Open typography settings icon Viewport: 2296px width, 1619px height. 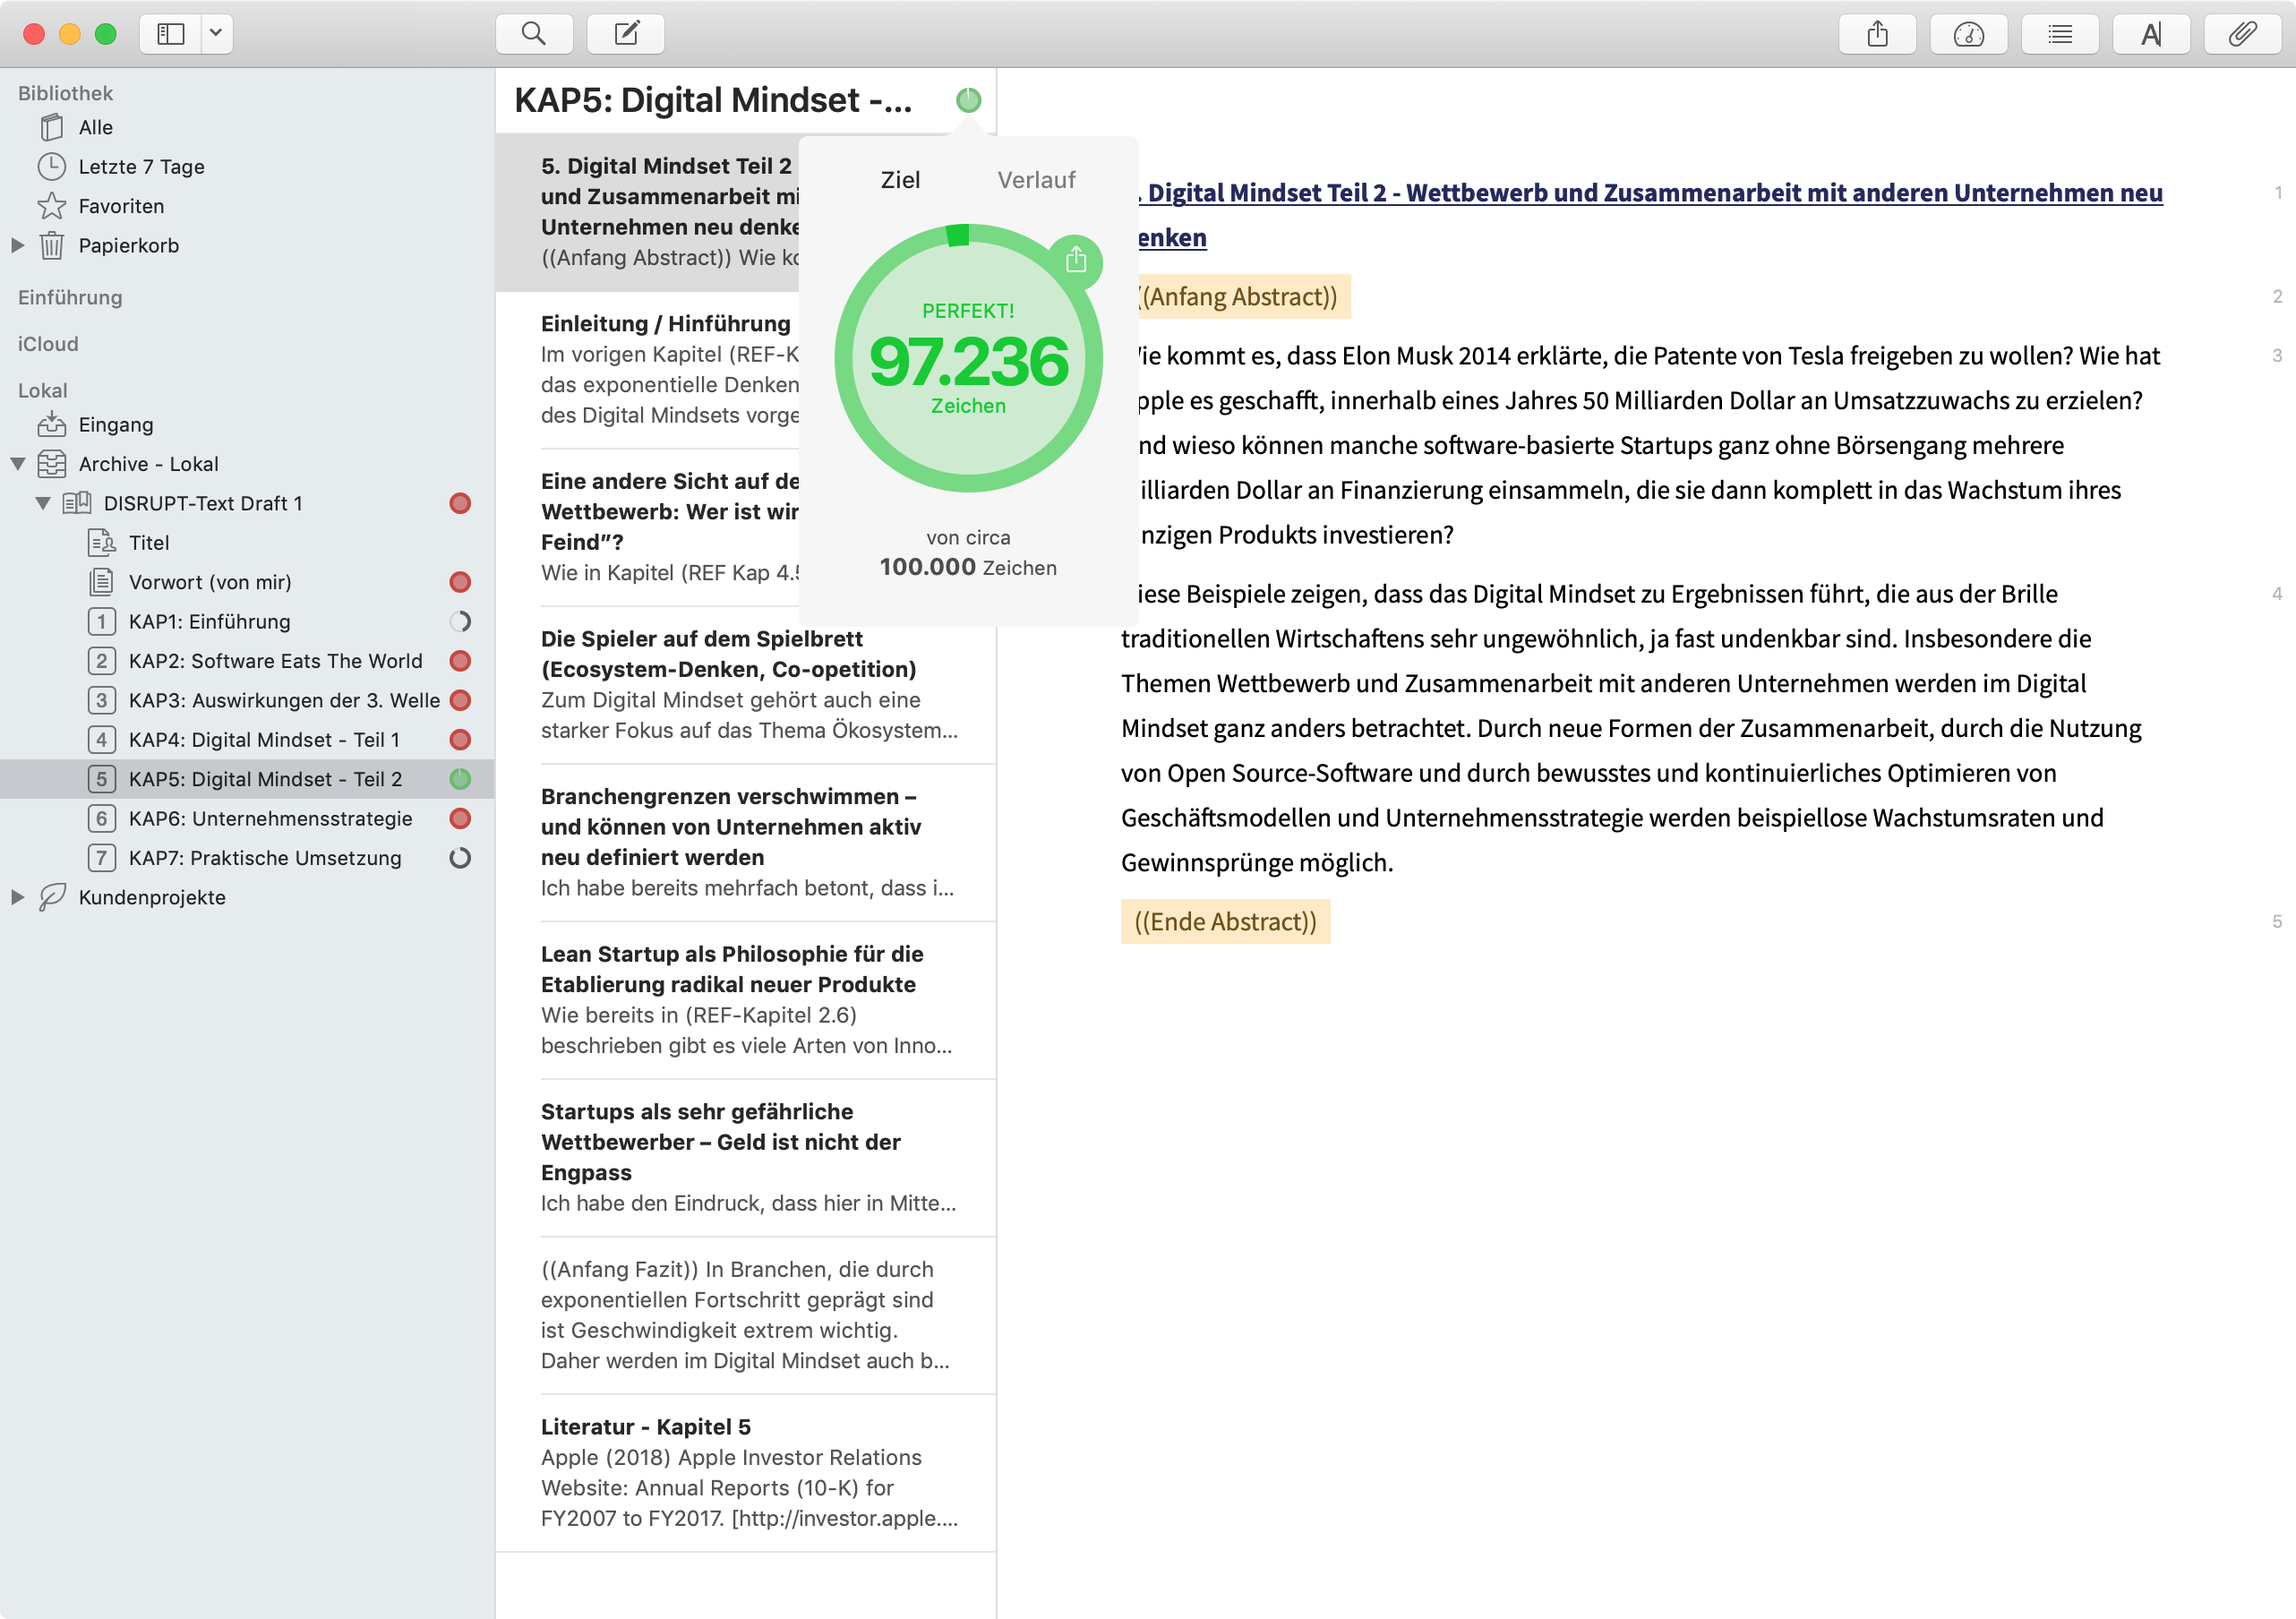2151,34
